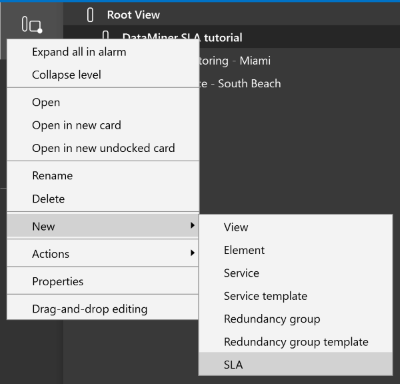400x384 pixels.
Task: Expand the New submenu arrow
Action: click(x=192, y=226)
